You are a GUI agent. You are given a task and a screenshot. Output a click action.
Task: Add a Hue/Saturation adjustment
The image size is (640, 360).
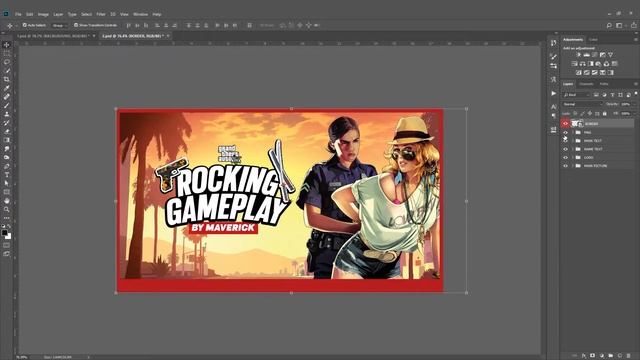pyautogui.click(x=574, y=64)
